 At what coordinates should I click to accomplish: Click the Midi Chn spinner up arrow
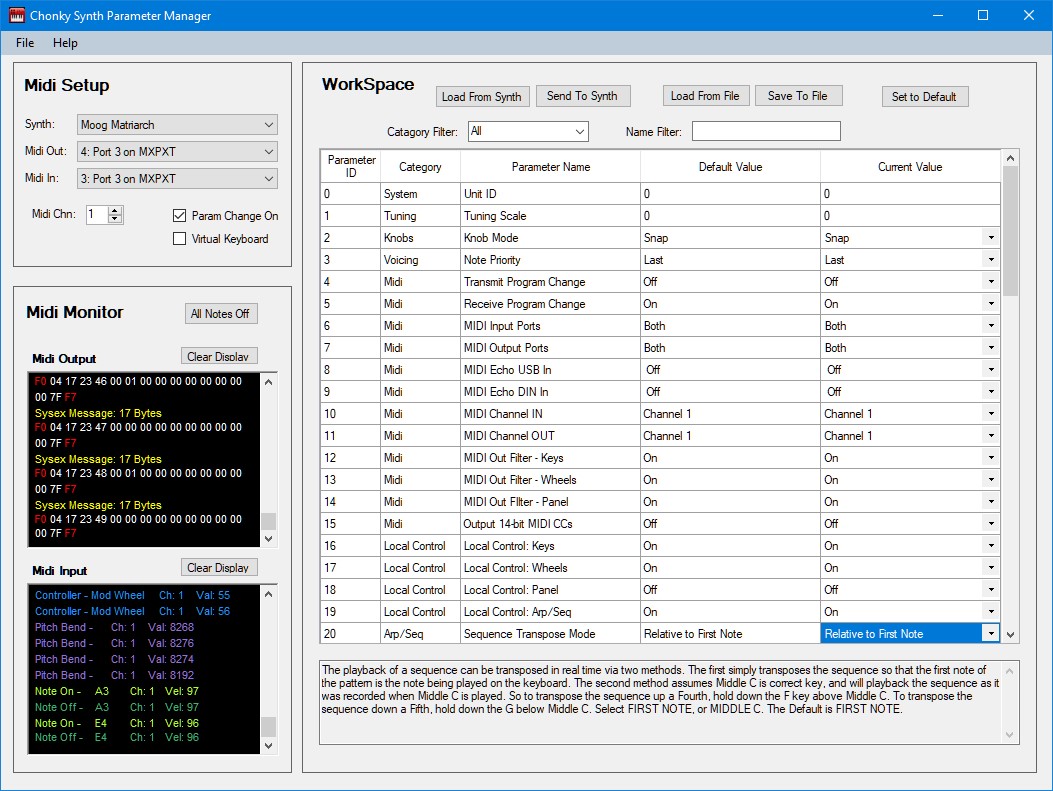click(x=115, y=210)
